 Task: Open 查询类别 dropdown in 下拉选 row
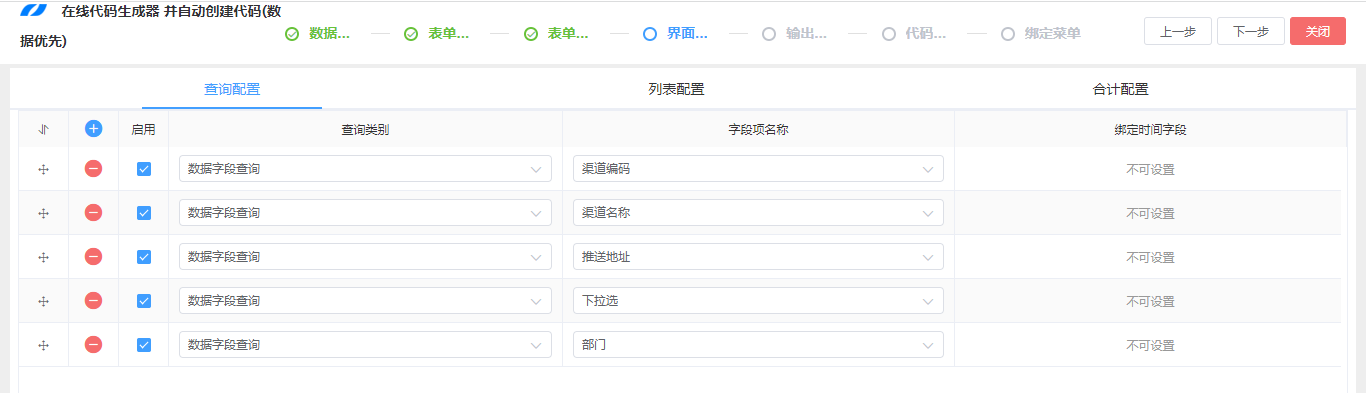[365, 301]
